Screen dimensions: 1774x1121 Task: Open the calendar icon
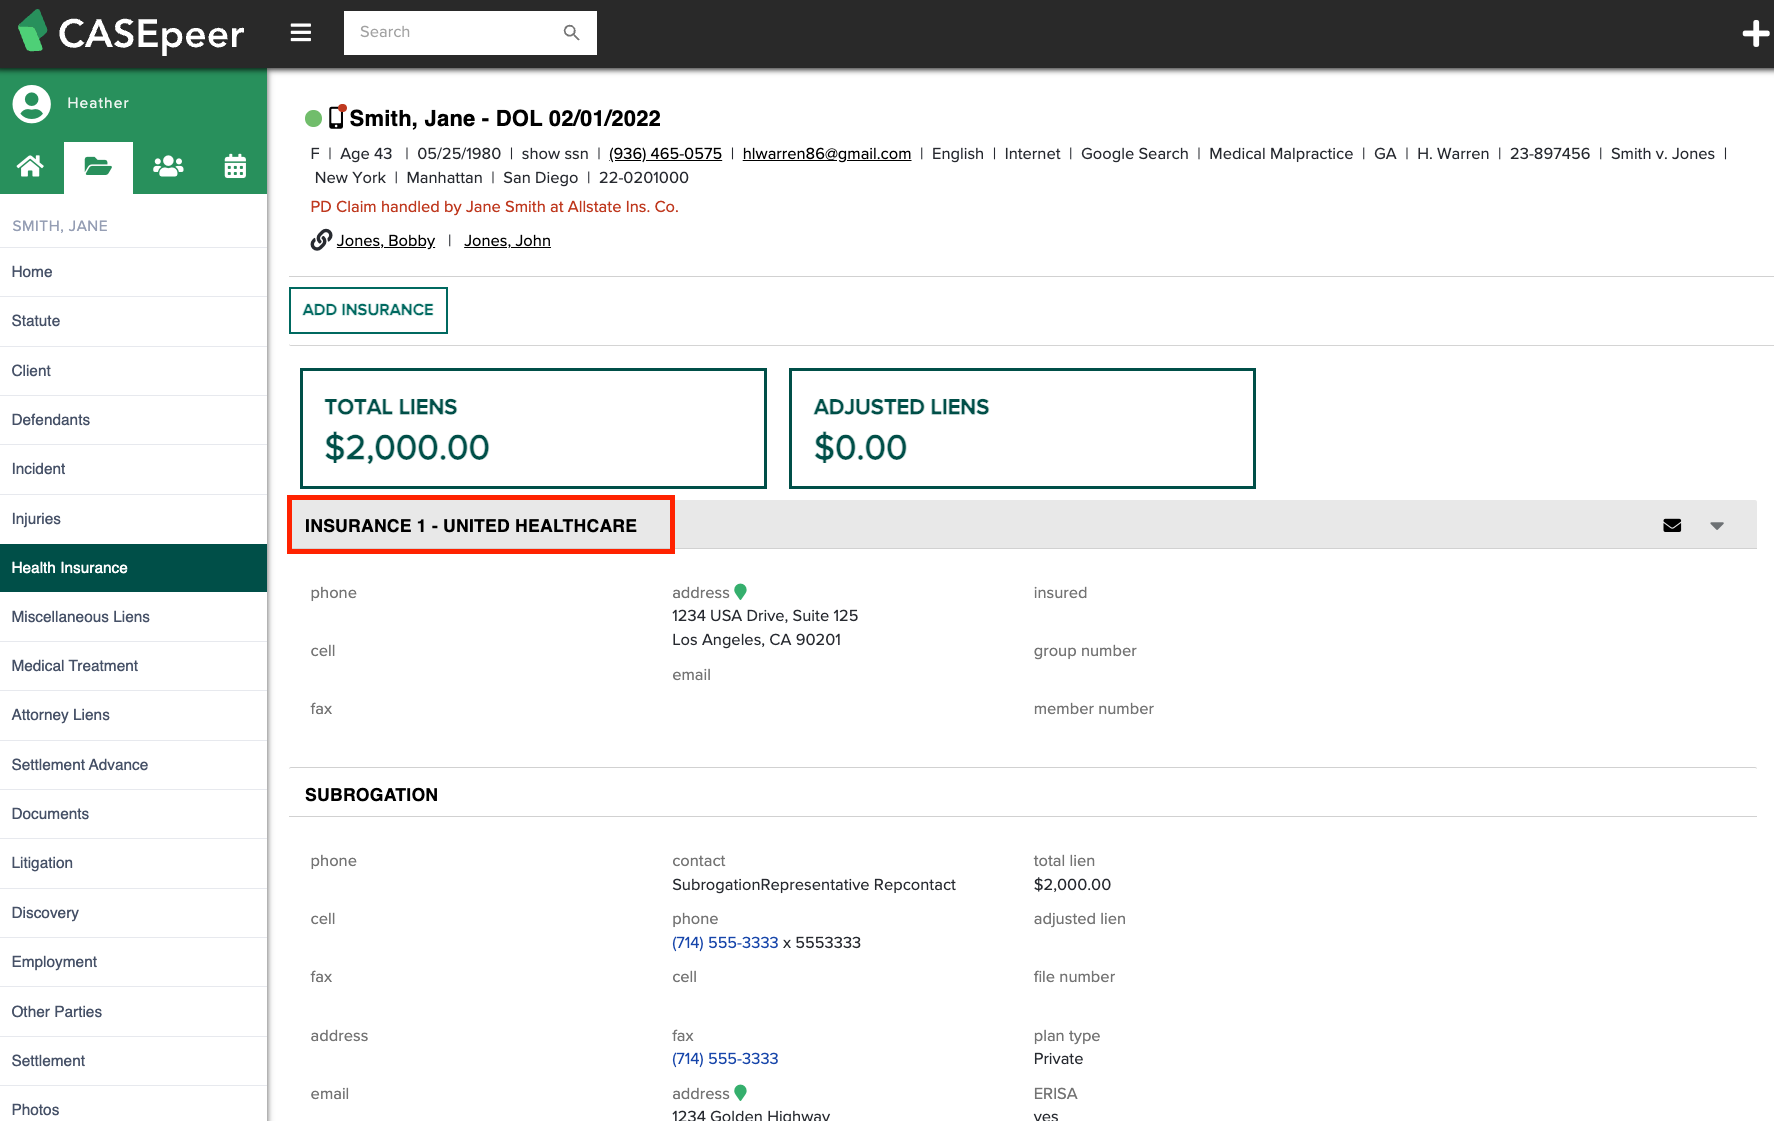tap(235, 166)
